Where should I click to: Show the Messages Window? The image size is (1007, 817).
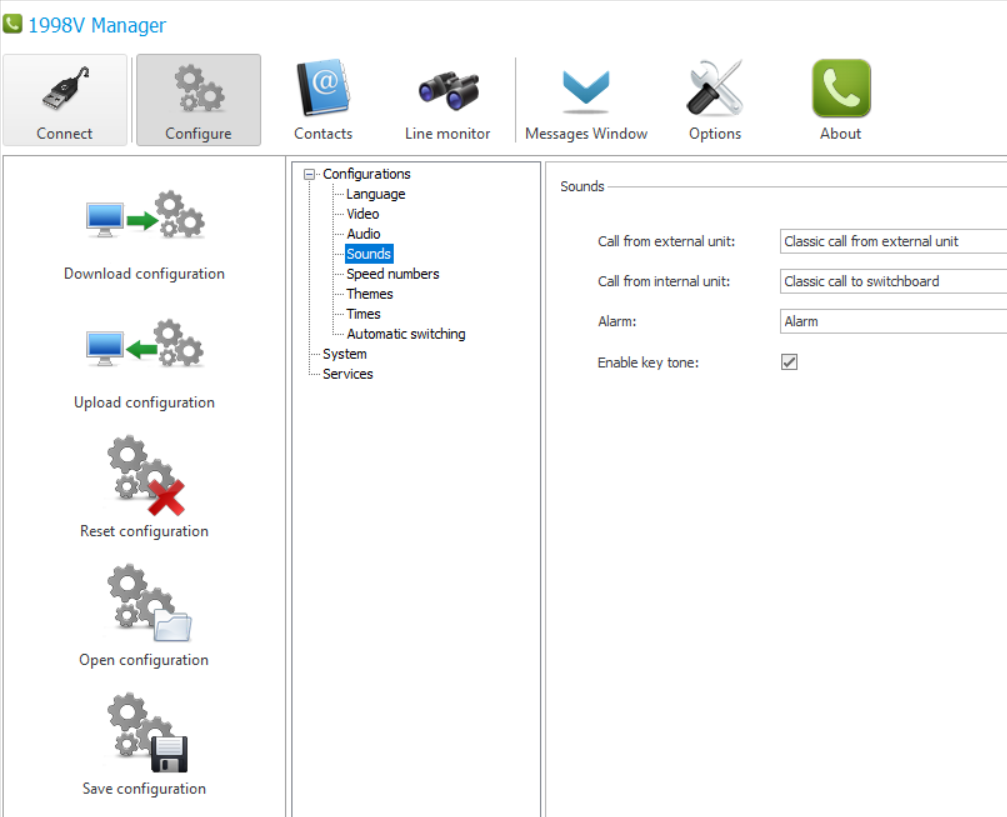coord(586,90)
